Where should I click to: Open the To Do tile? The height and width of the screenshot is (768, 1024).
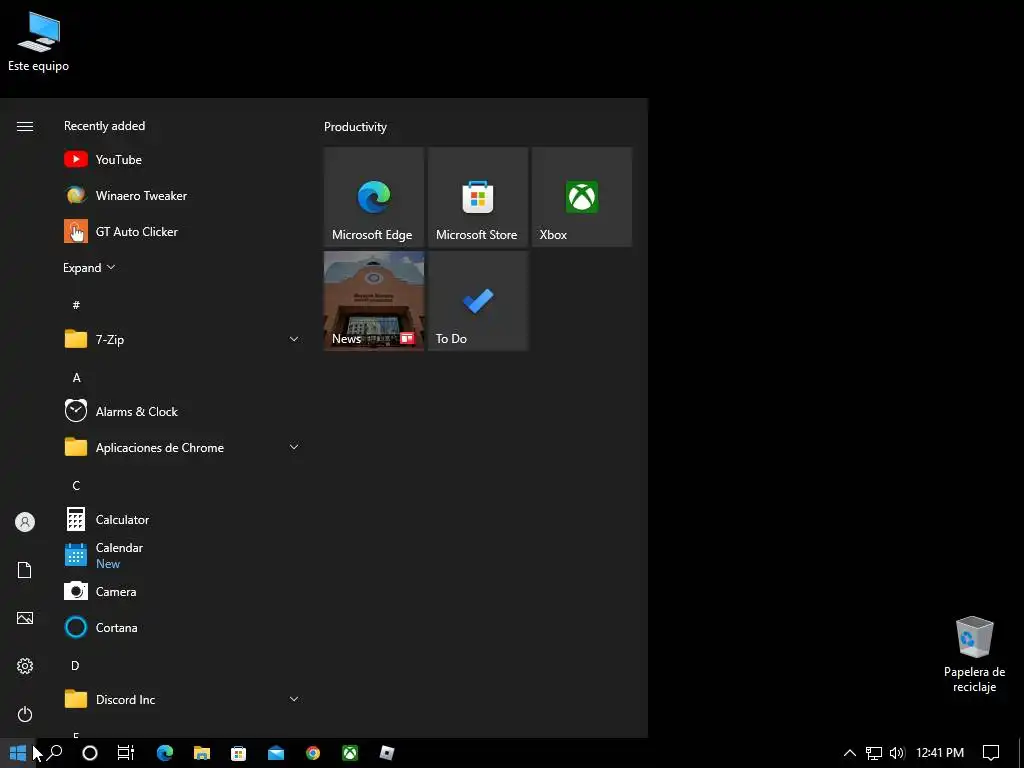(477, 301)
